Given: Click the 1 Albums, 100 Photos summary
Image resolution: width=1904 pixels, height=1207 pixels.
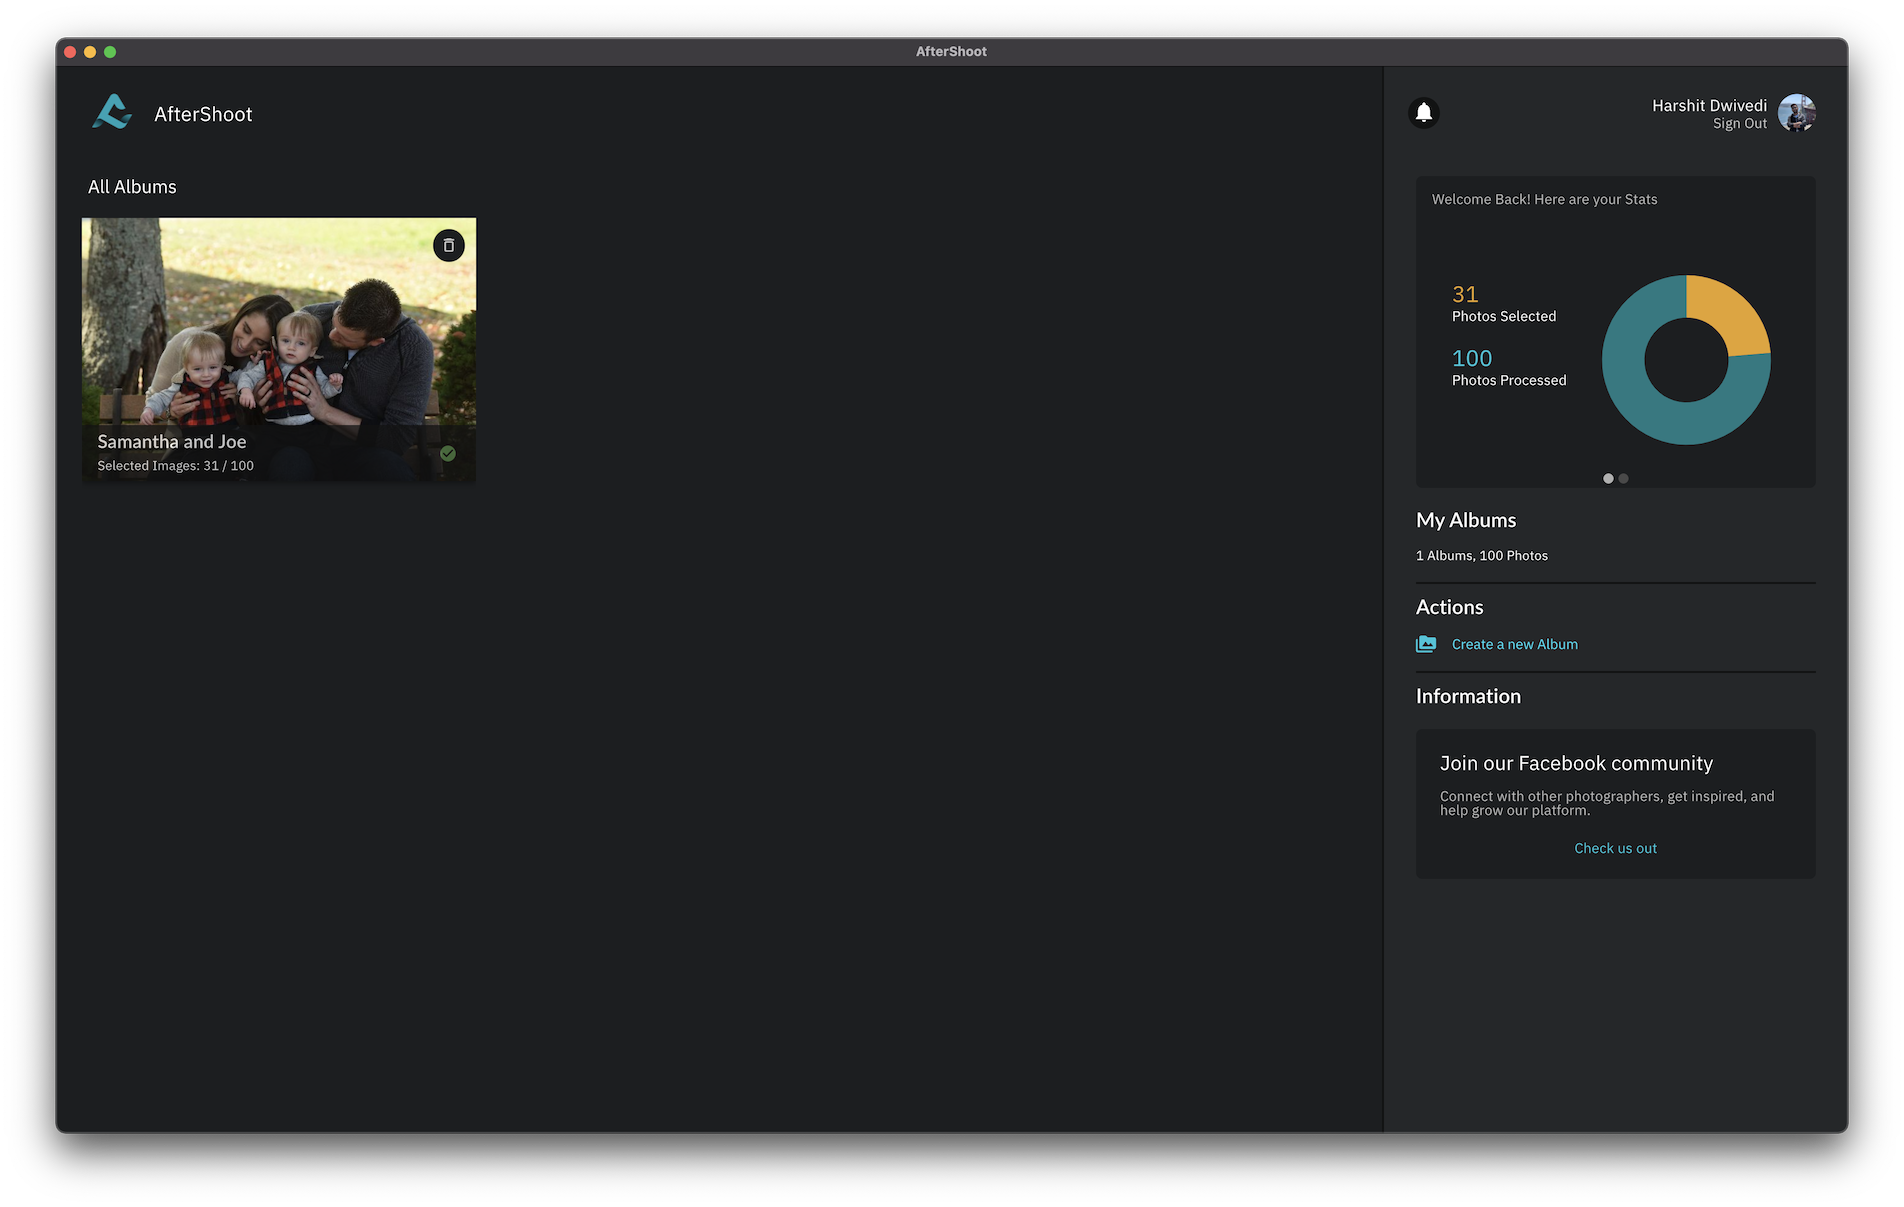Looking at the screenshot, I should point(1482,555).
